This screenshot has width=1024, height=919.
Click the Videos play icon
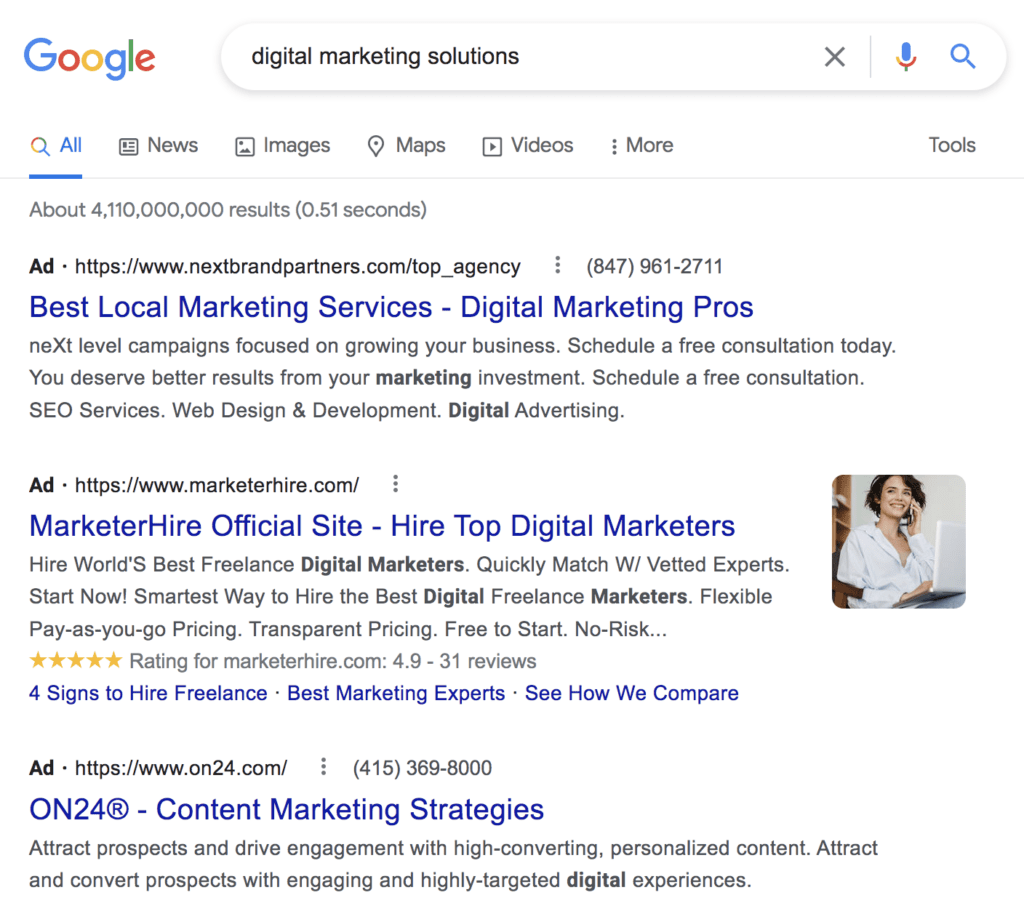(x=492, y=146)
